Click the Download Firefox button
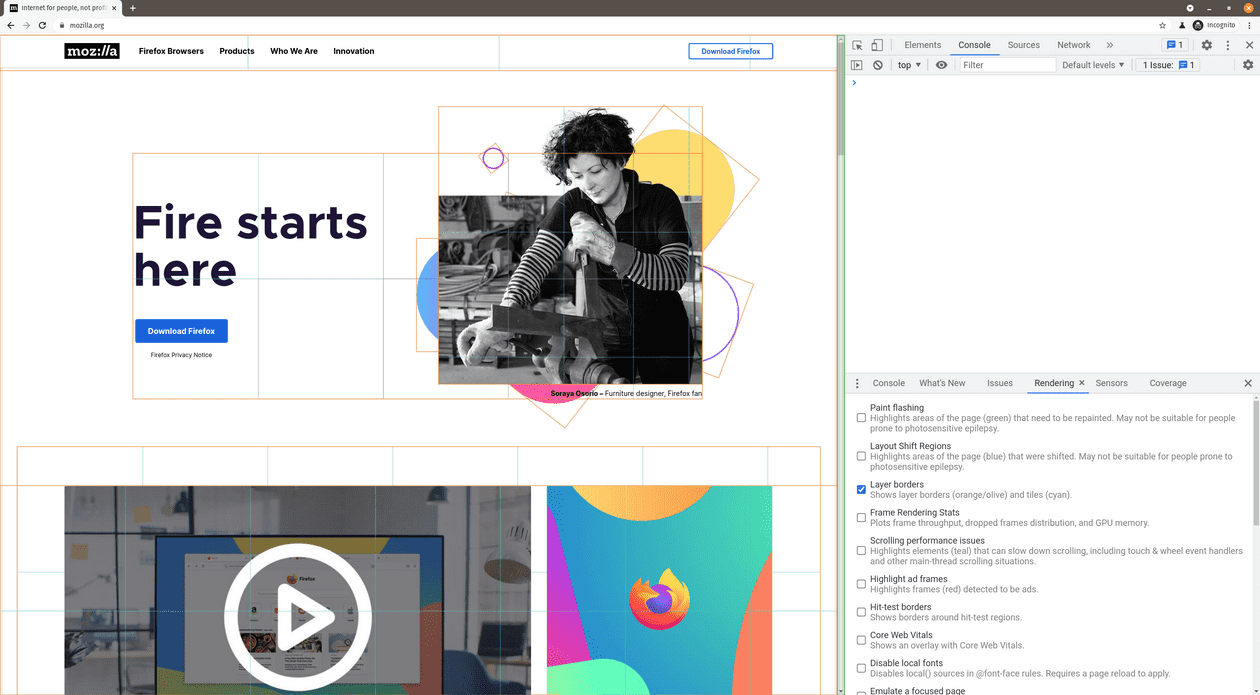 (181, 330)
